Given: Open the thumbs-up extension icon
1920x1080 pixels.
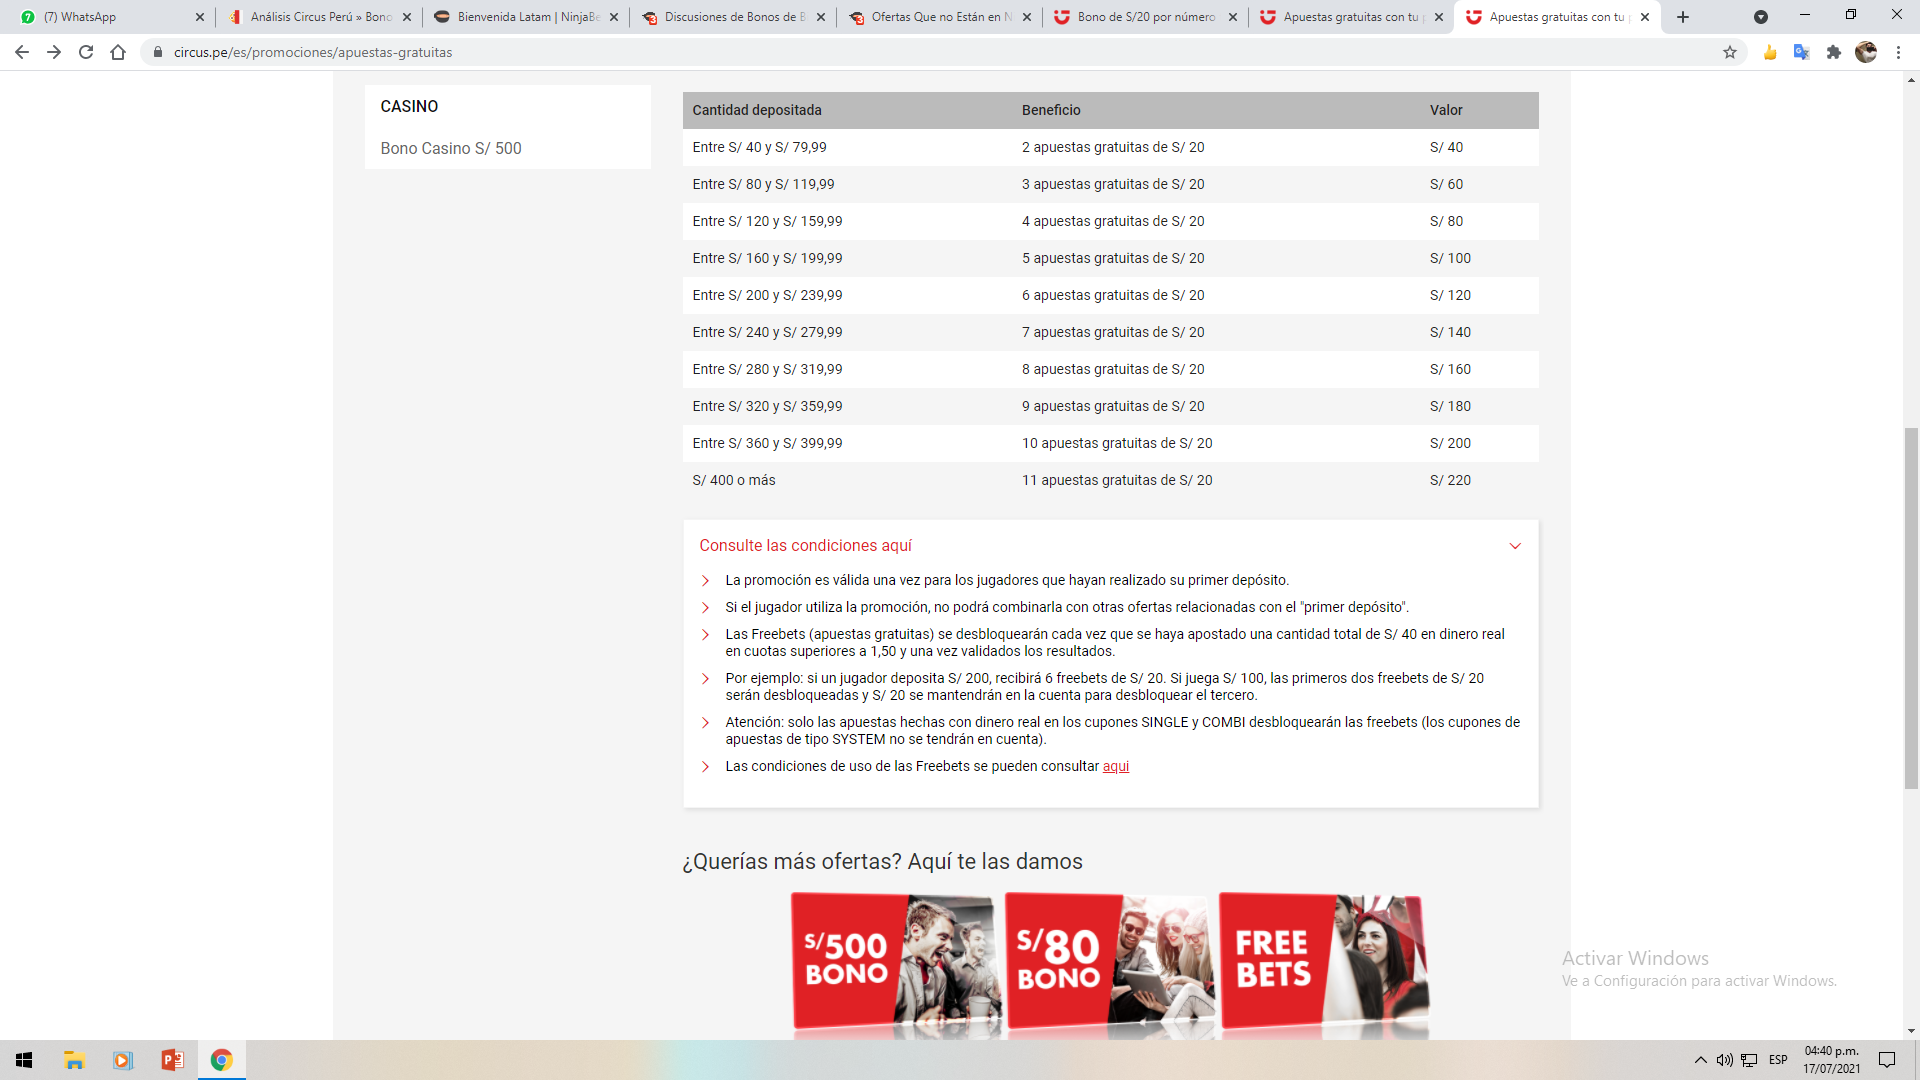Looking at the screenshot, I should pos(1770,52).
